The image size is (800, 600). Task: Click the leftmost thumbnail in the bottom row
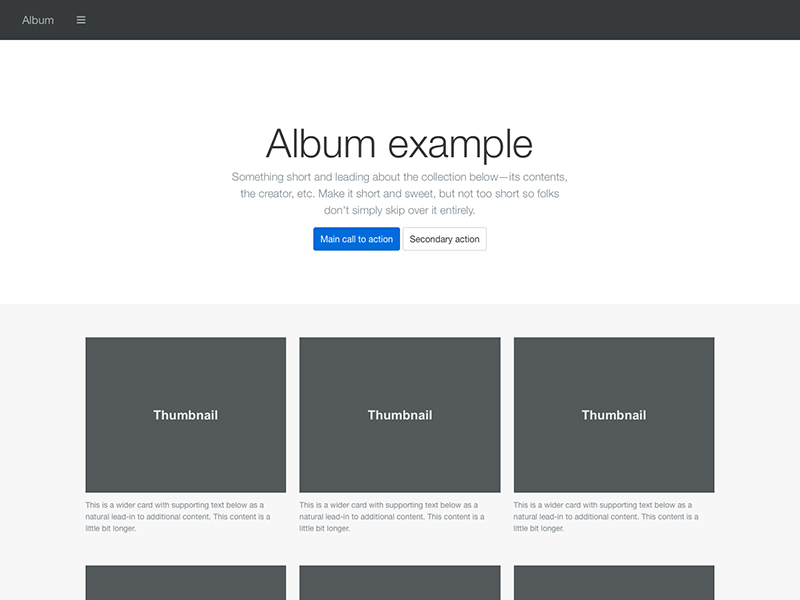coord(185,585)
